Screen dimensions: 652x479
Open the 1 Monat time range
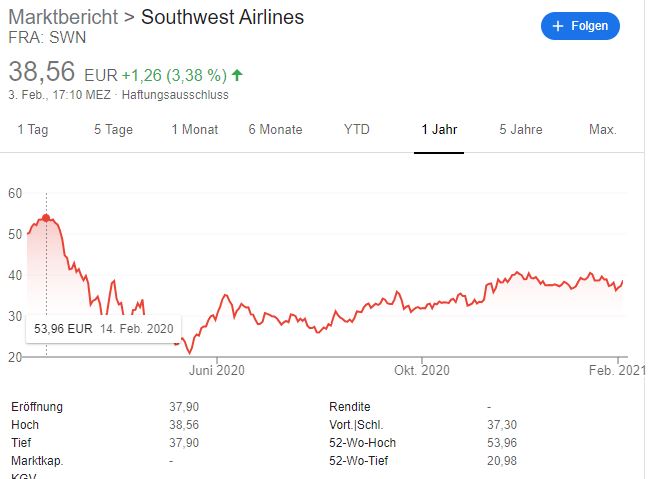(x=195, y=129)
